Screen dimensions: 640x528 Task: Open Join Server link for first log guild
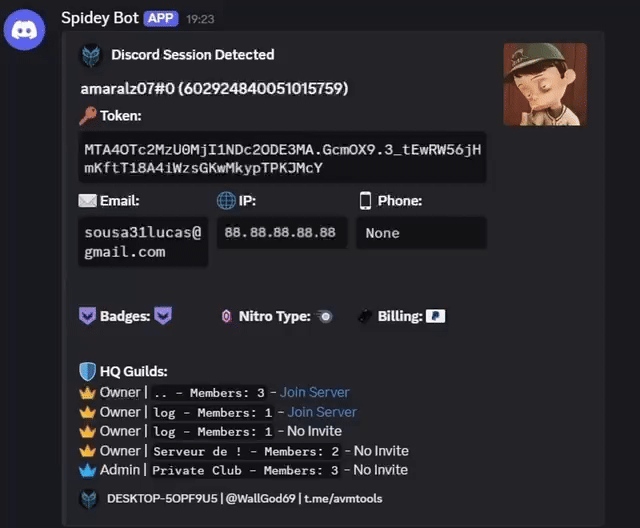[322, 411]
